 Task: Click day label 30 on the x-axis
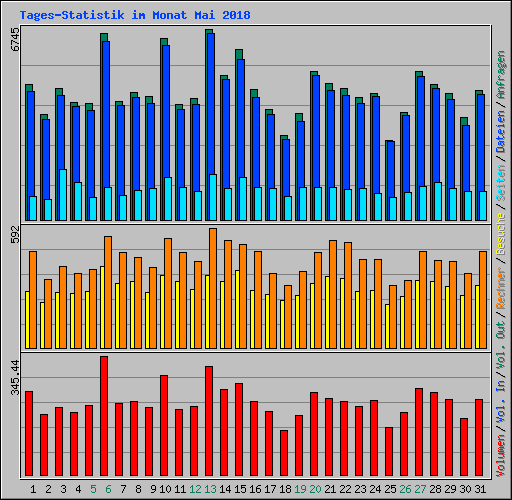[465, 489]
